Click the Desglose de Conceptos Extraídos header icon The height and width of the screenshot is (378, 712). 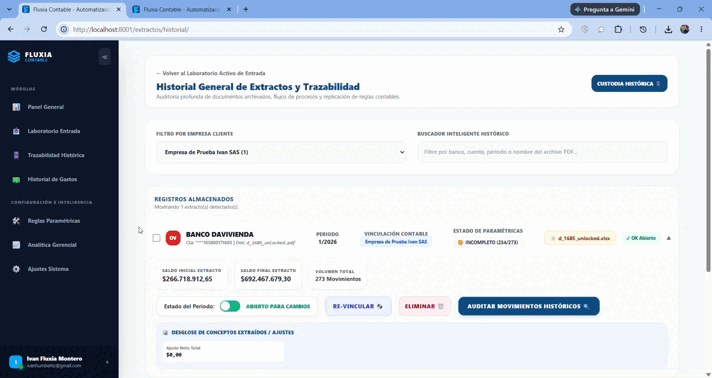(165, 333)
